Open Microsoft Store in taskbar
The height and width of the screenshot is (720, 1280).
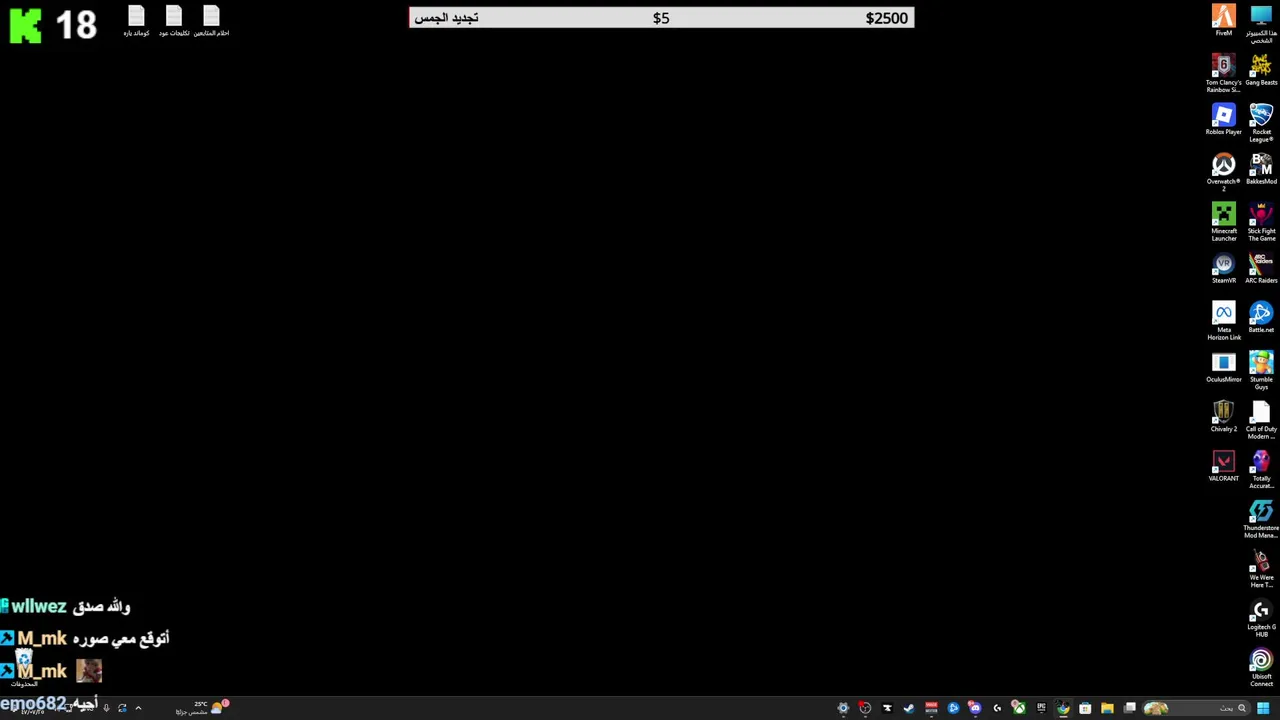(x=1085, y=708)
